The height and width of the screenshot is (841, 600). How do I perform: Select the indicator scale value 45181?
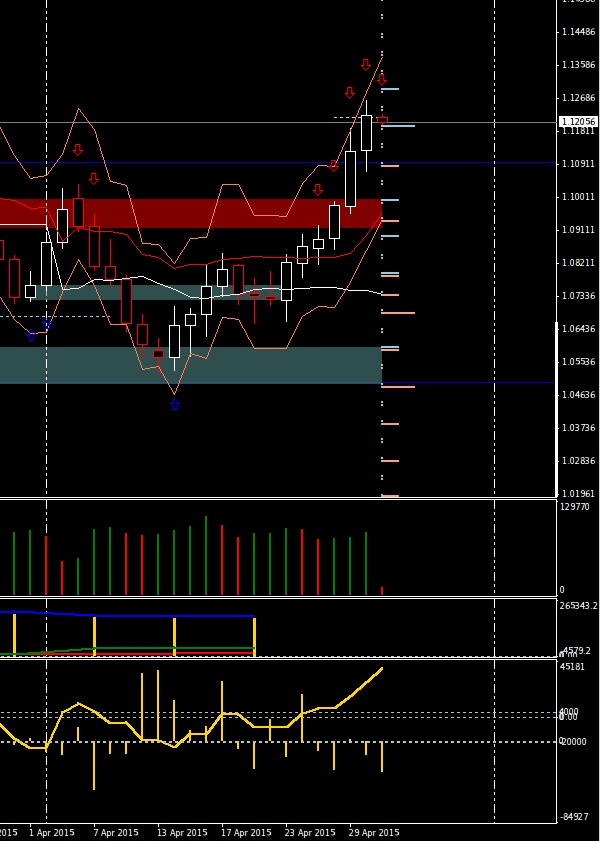[x=572, y=667]
